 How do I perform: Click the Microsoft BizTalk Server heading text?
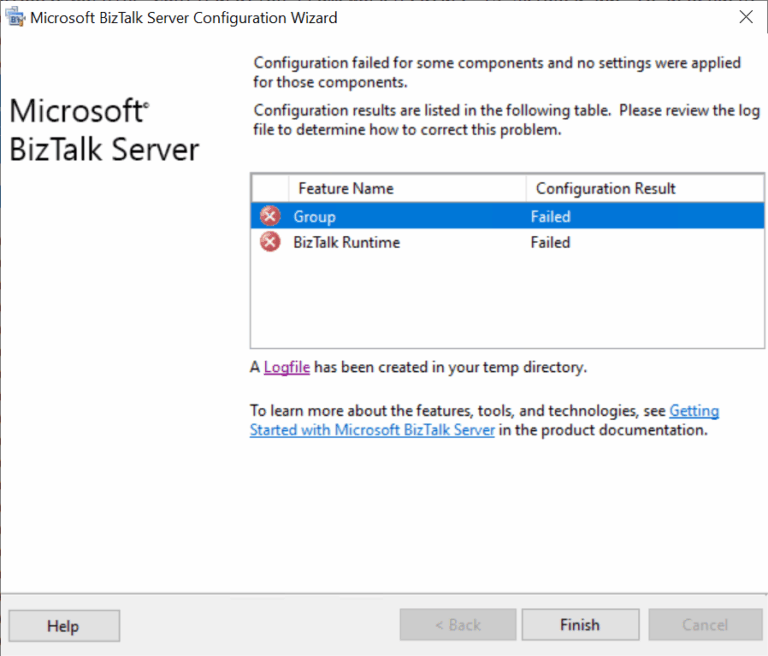tap(104, 130)
